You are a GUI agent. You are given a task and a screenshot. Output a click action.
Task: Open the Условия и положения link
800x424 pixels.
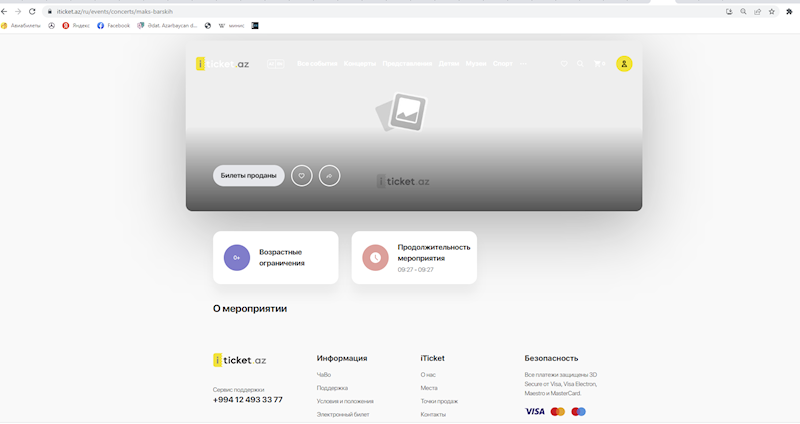coord(345,401)
